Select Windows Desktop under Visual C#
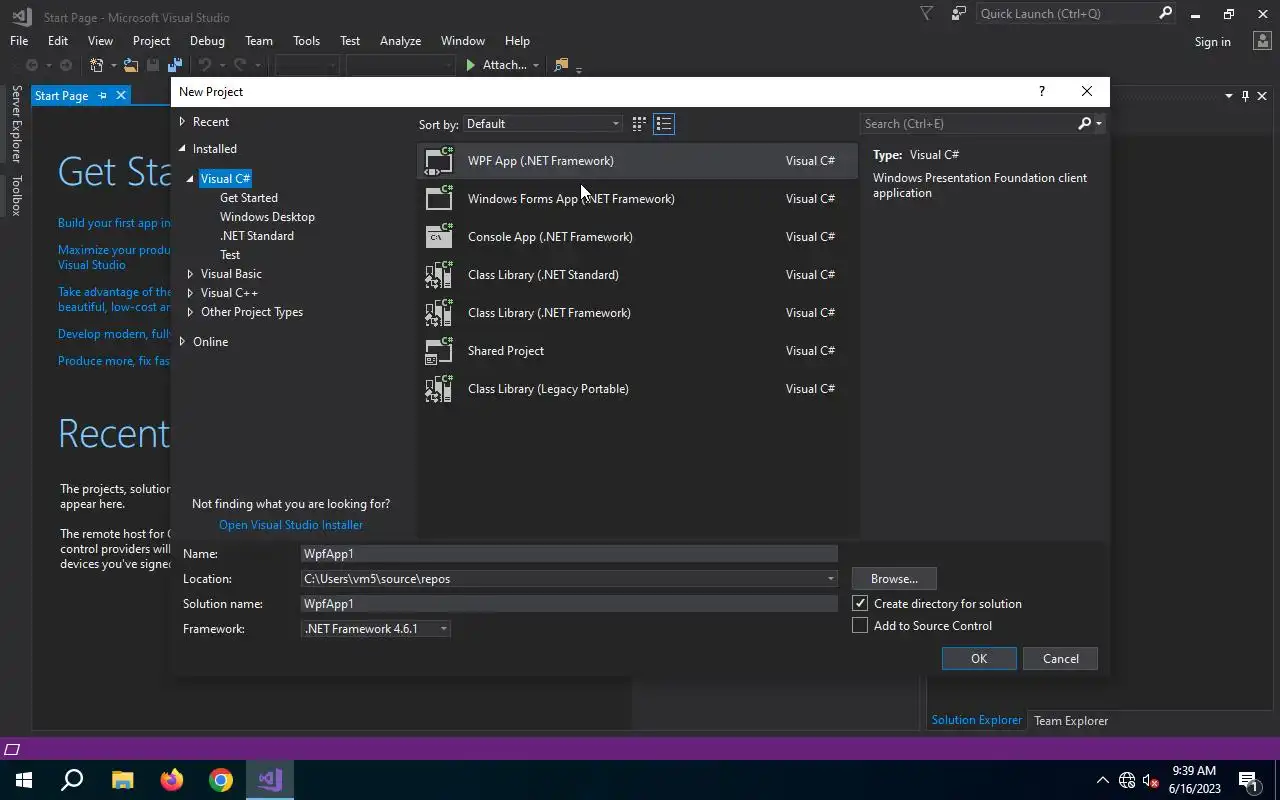This screenshot has height=800, width=1280. click(x=267, y=217)
